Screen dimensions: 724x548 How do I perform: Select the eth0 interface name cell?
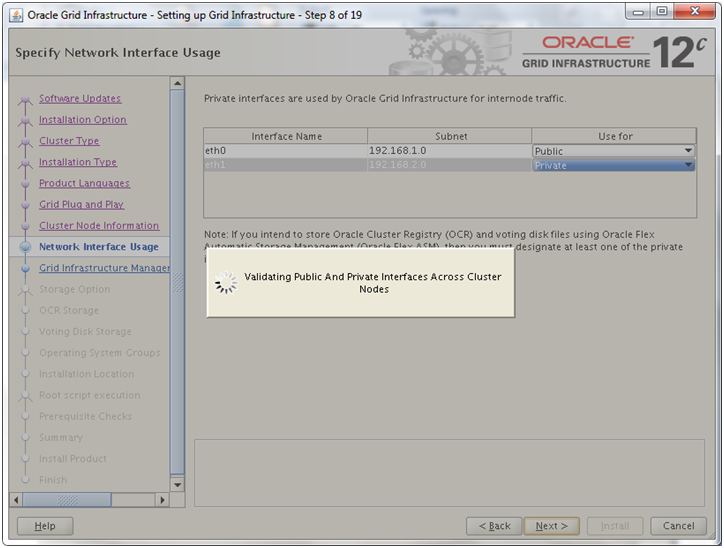(x=286, y=151)
